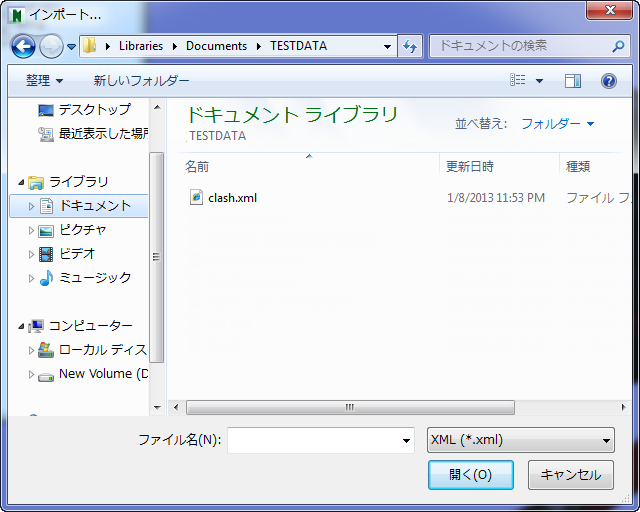Click the change view icon
The image size is (640, 512).
click(518, 80)
